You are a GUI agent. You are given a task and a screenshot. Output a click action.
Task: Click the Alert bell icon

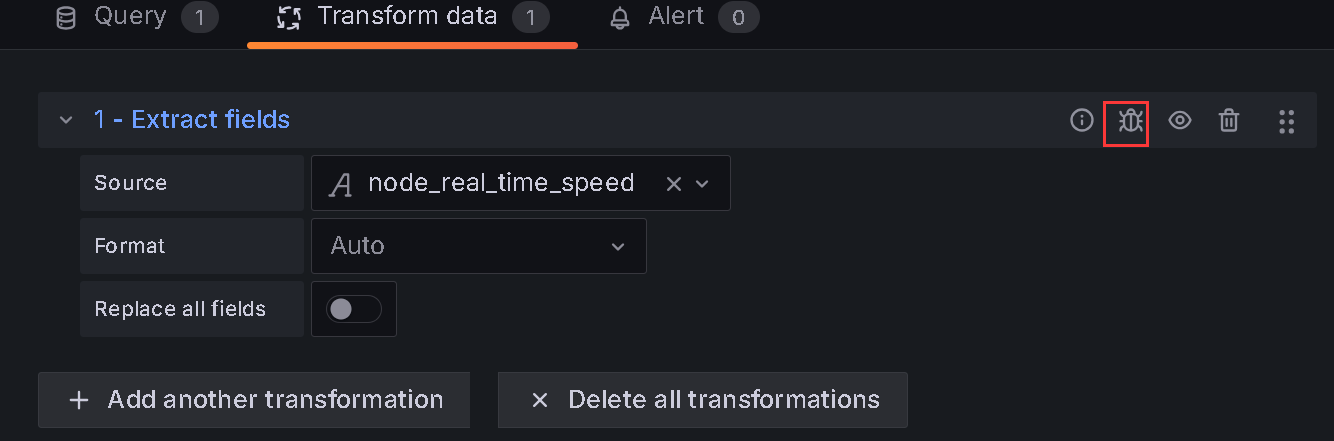620,17
